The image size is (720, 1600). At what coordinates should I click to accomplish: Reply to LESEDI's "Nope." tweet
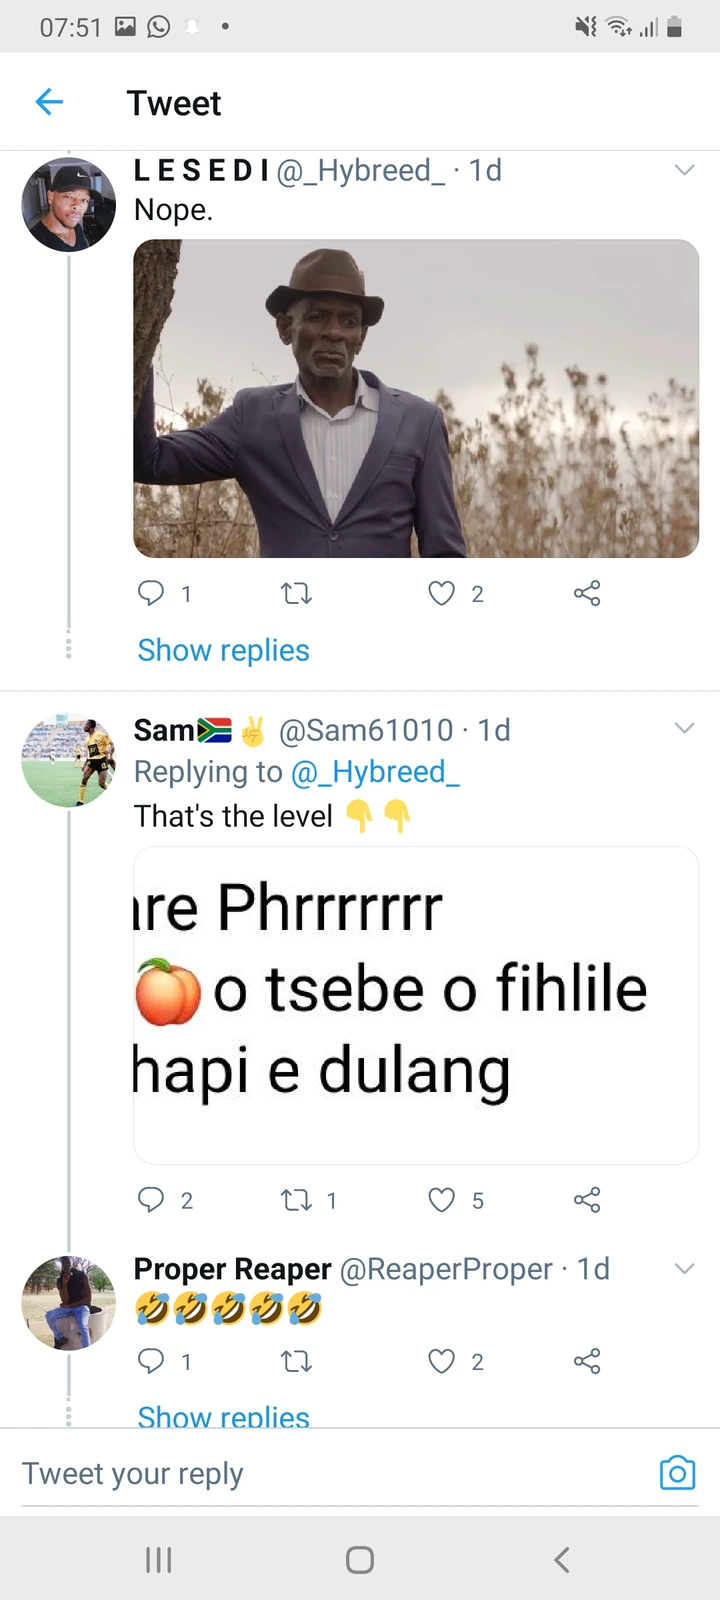(151, 593)
